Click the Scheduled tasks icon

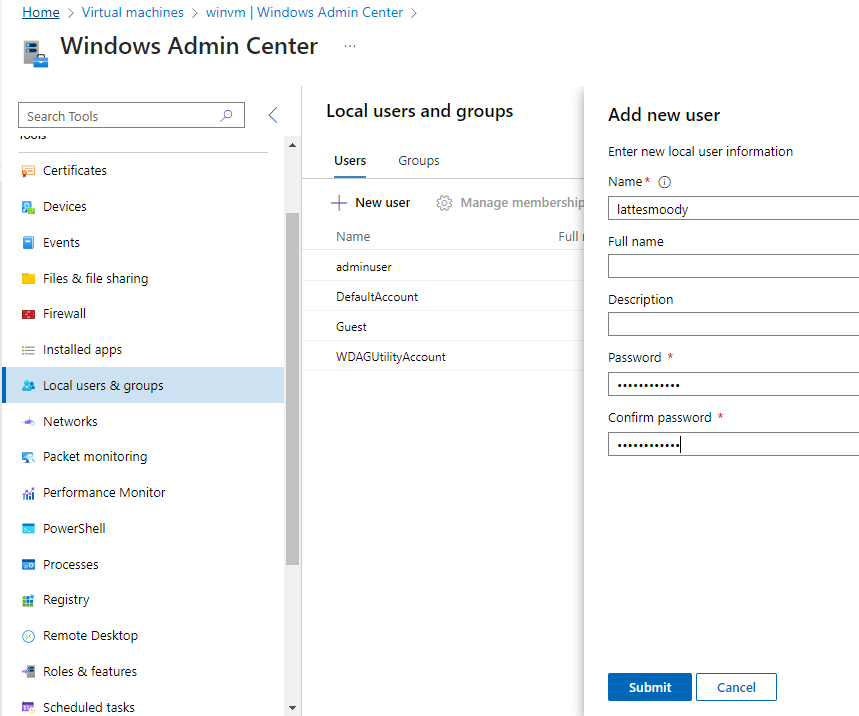point(28,707)
